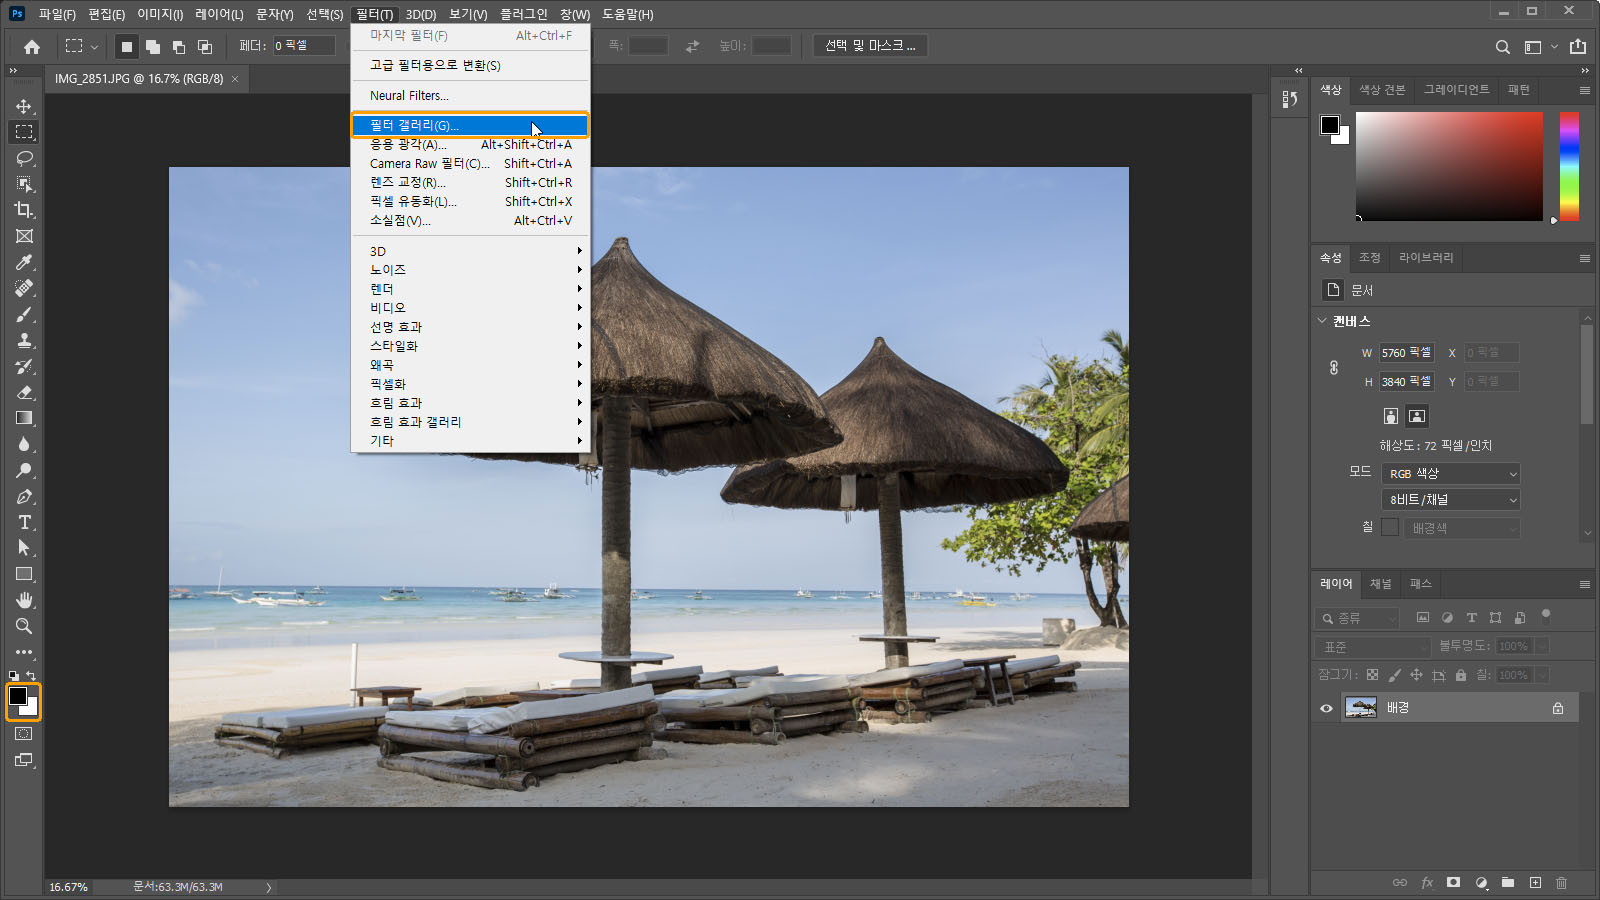The width and height of the screenshot is (1600, 900).
Task: Expand the 노이즈 filter submenu
Action: tap(470, 270)
